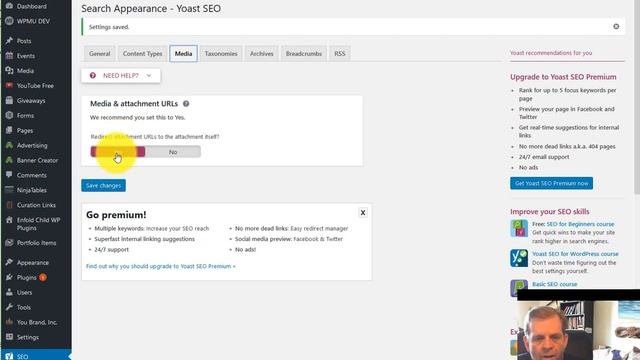
Task: Close the Go premium banner
Action: coord(362,212)
